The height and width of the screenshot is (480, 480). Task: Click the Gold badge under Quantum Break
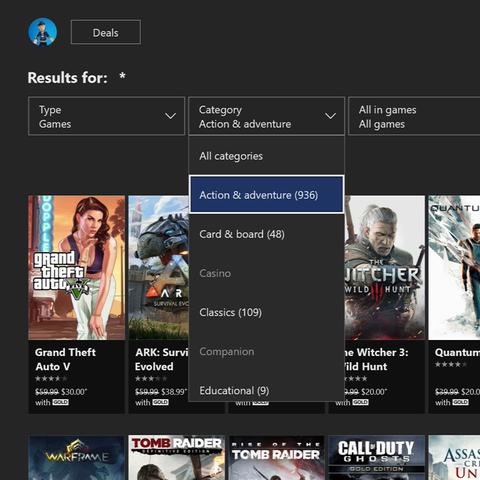(x=460, y=403)
